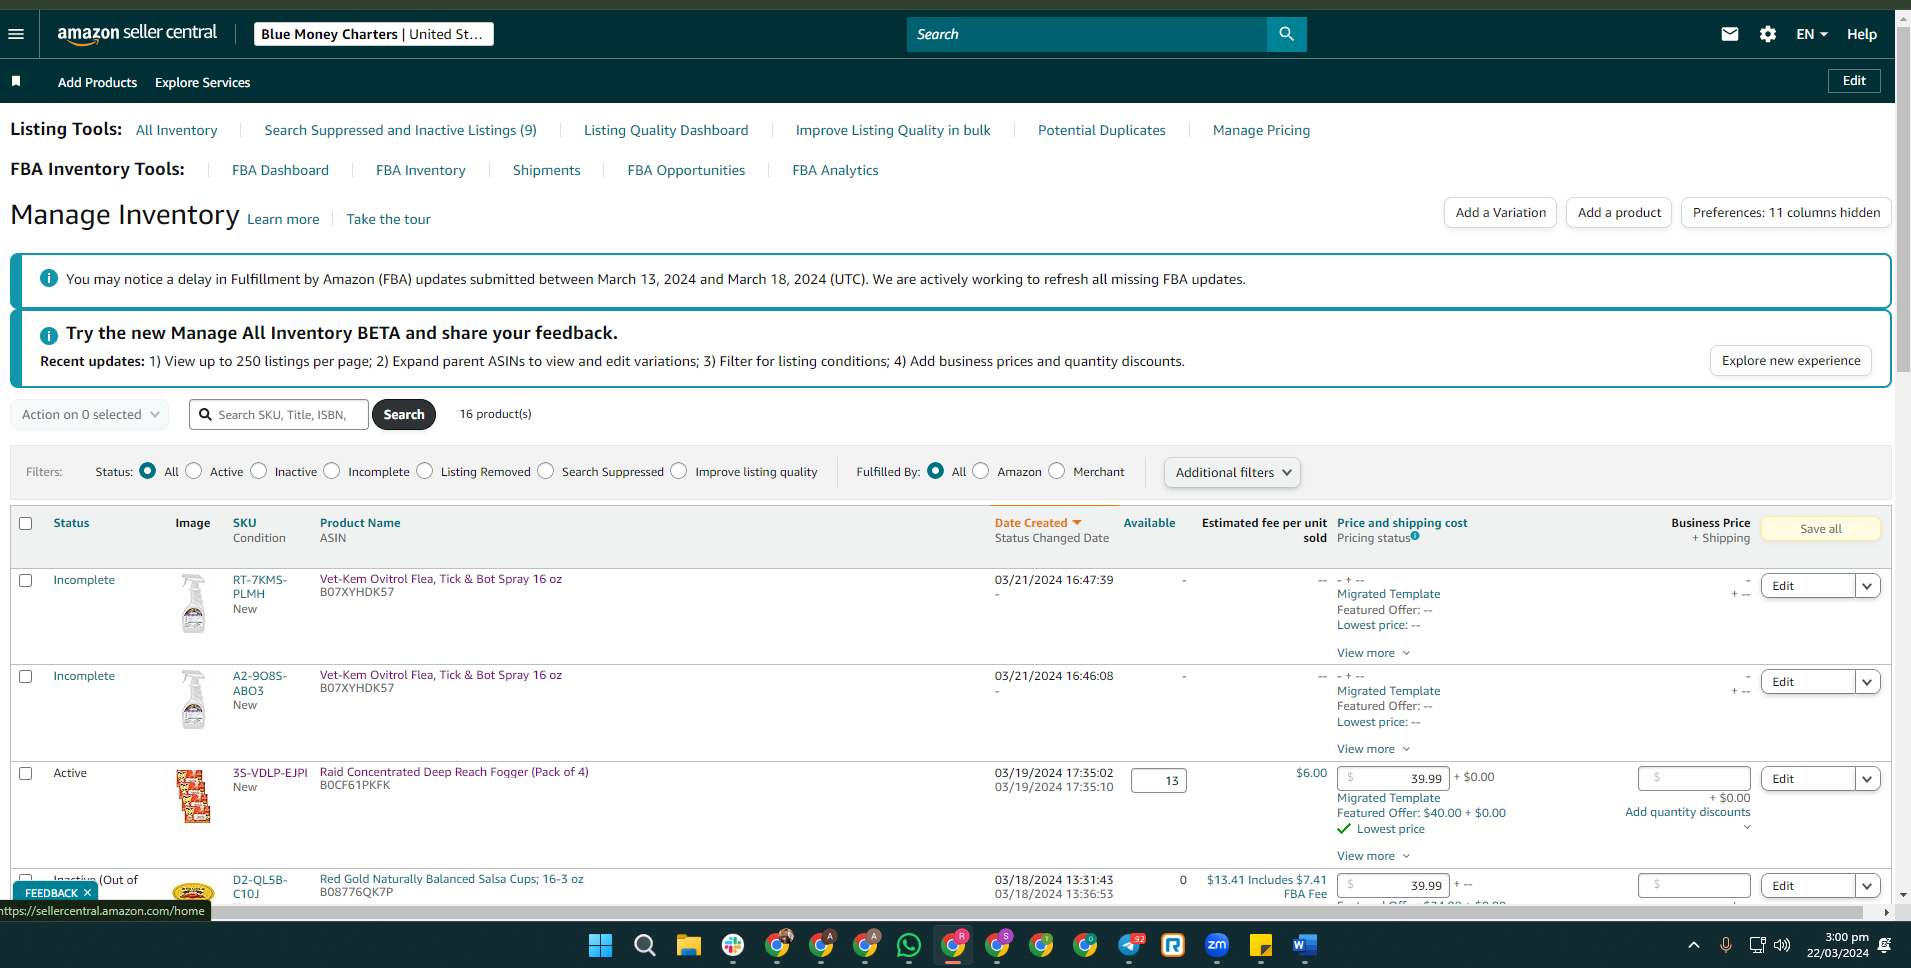Show hidden system tray icons

(x=1693, y=945)
